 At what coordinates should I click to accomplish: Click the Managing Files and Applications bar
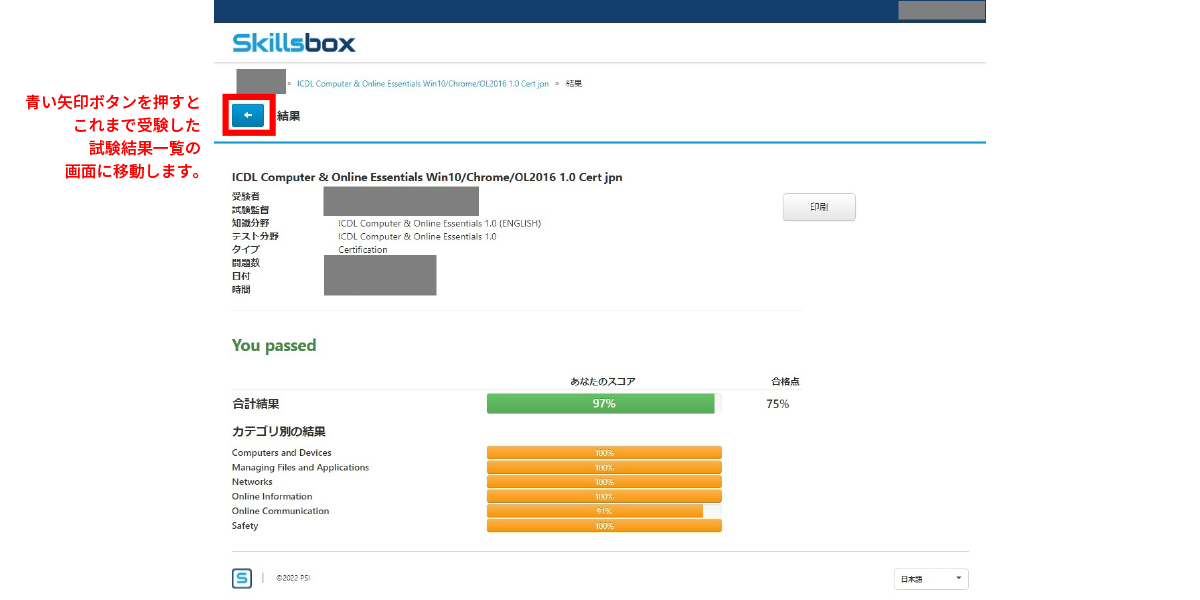pyautogui.click(x=604, y=467)
